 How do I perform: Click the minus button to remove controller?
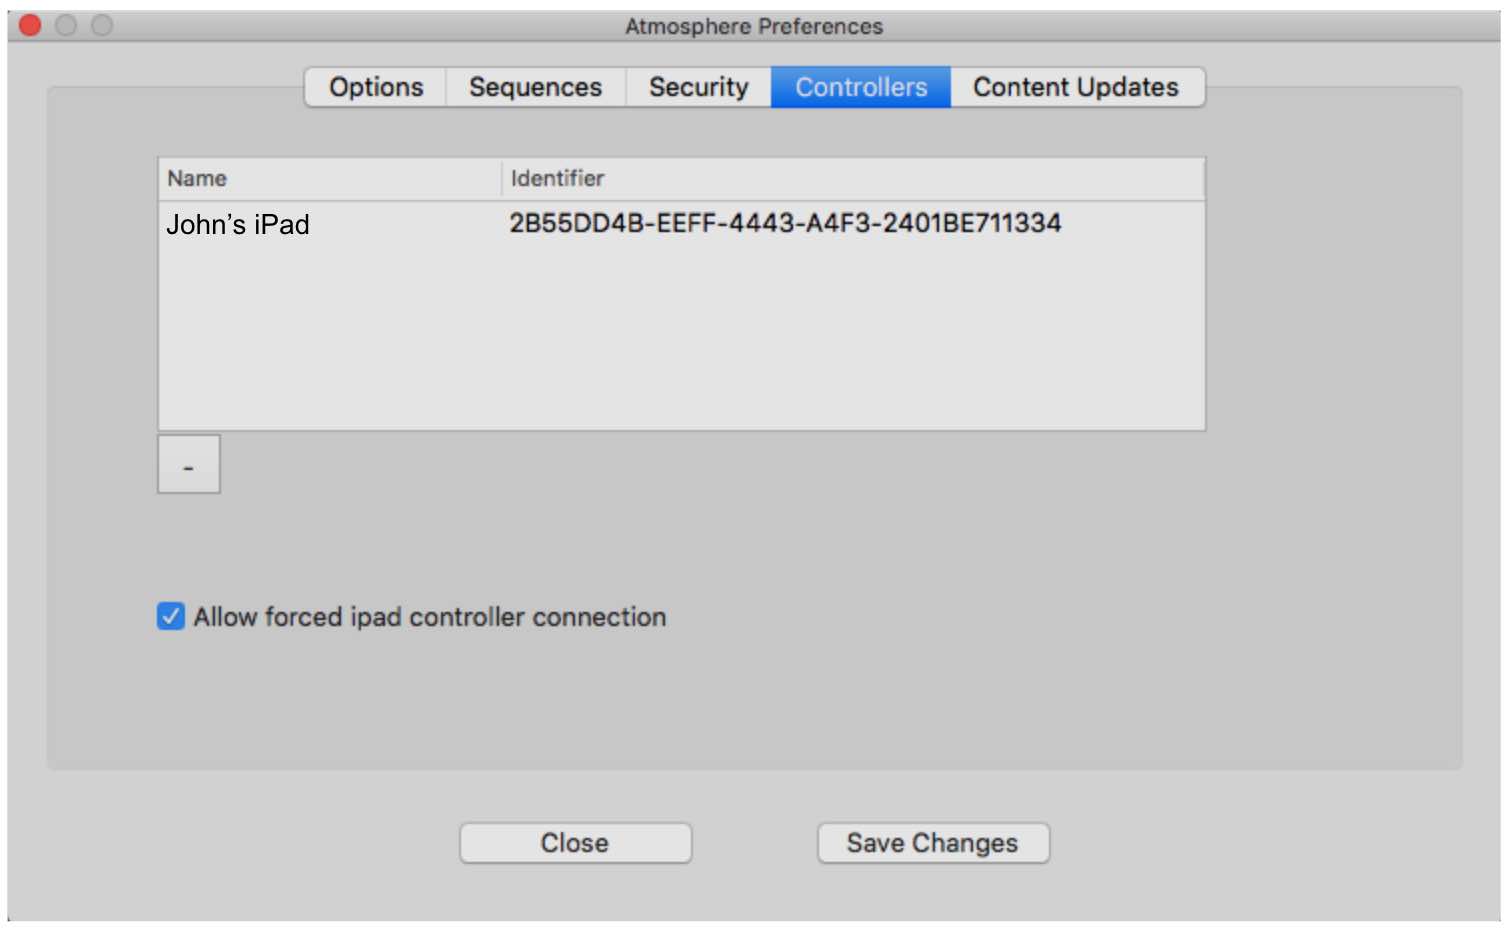189,465
